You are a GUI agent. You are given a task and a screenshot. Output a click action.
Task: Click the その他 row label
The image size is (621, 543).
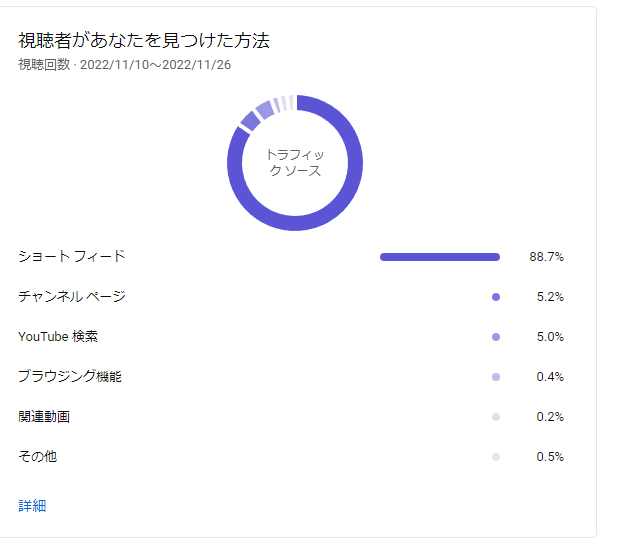[x=38, y=456]
